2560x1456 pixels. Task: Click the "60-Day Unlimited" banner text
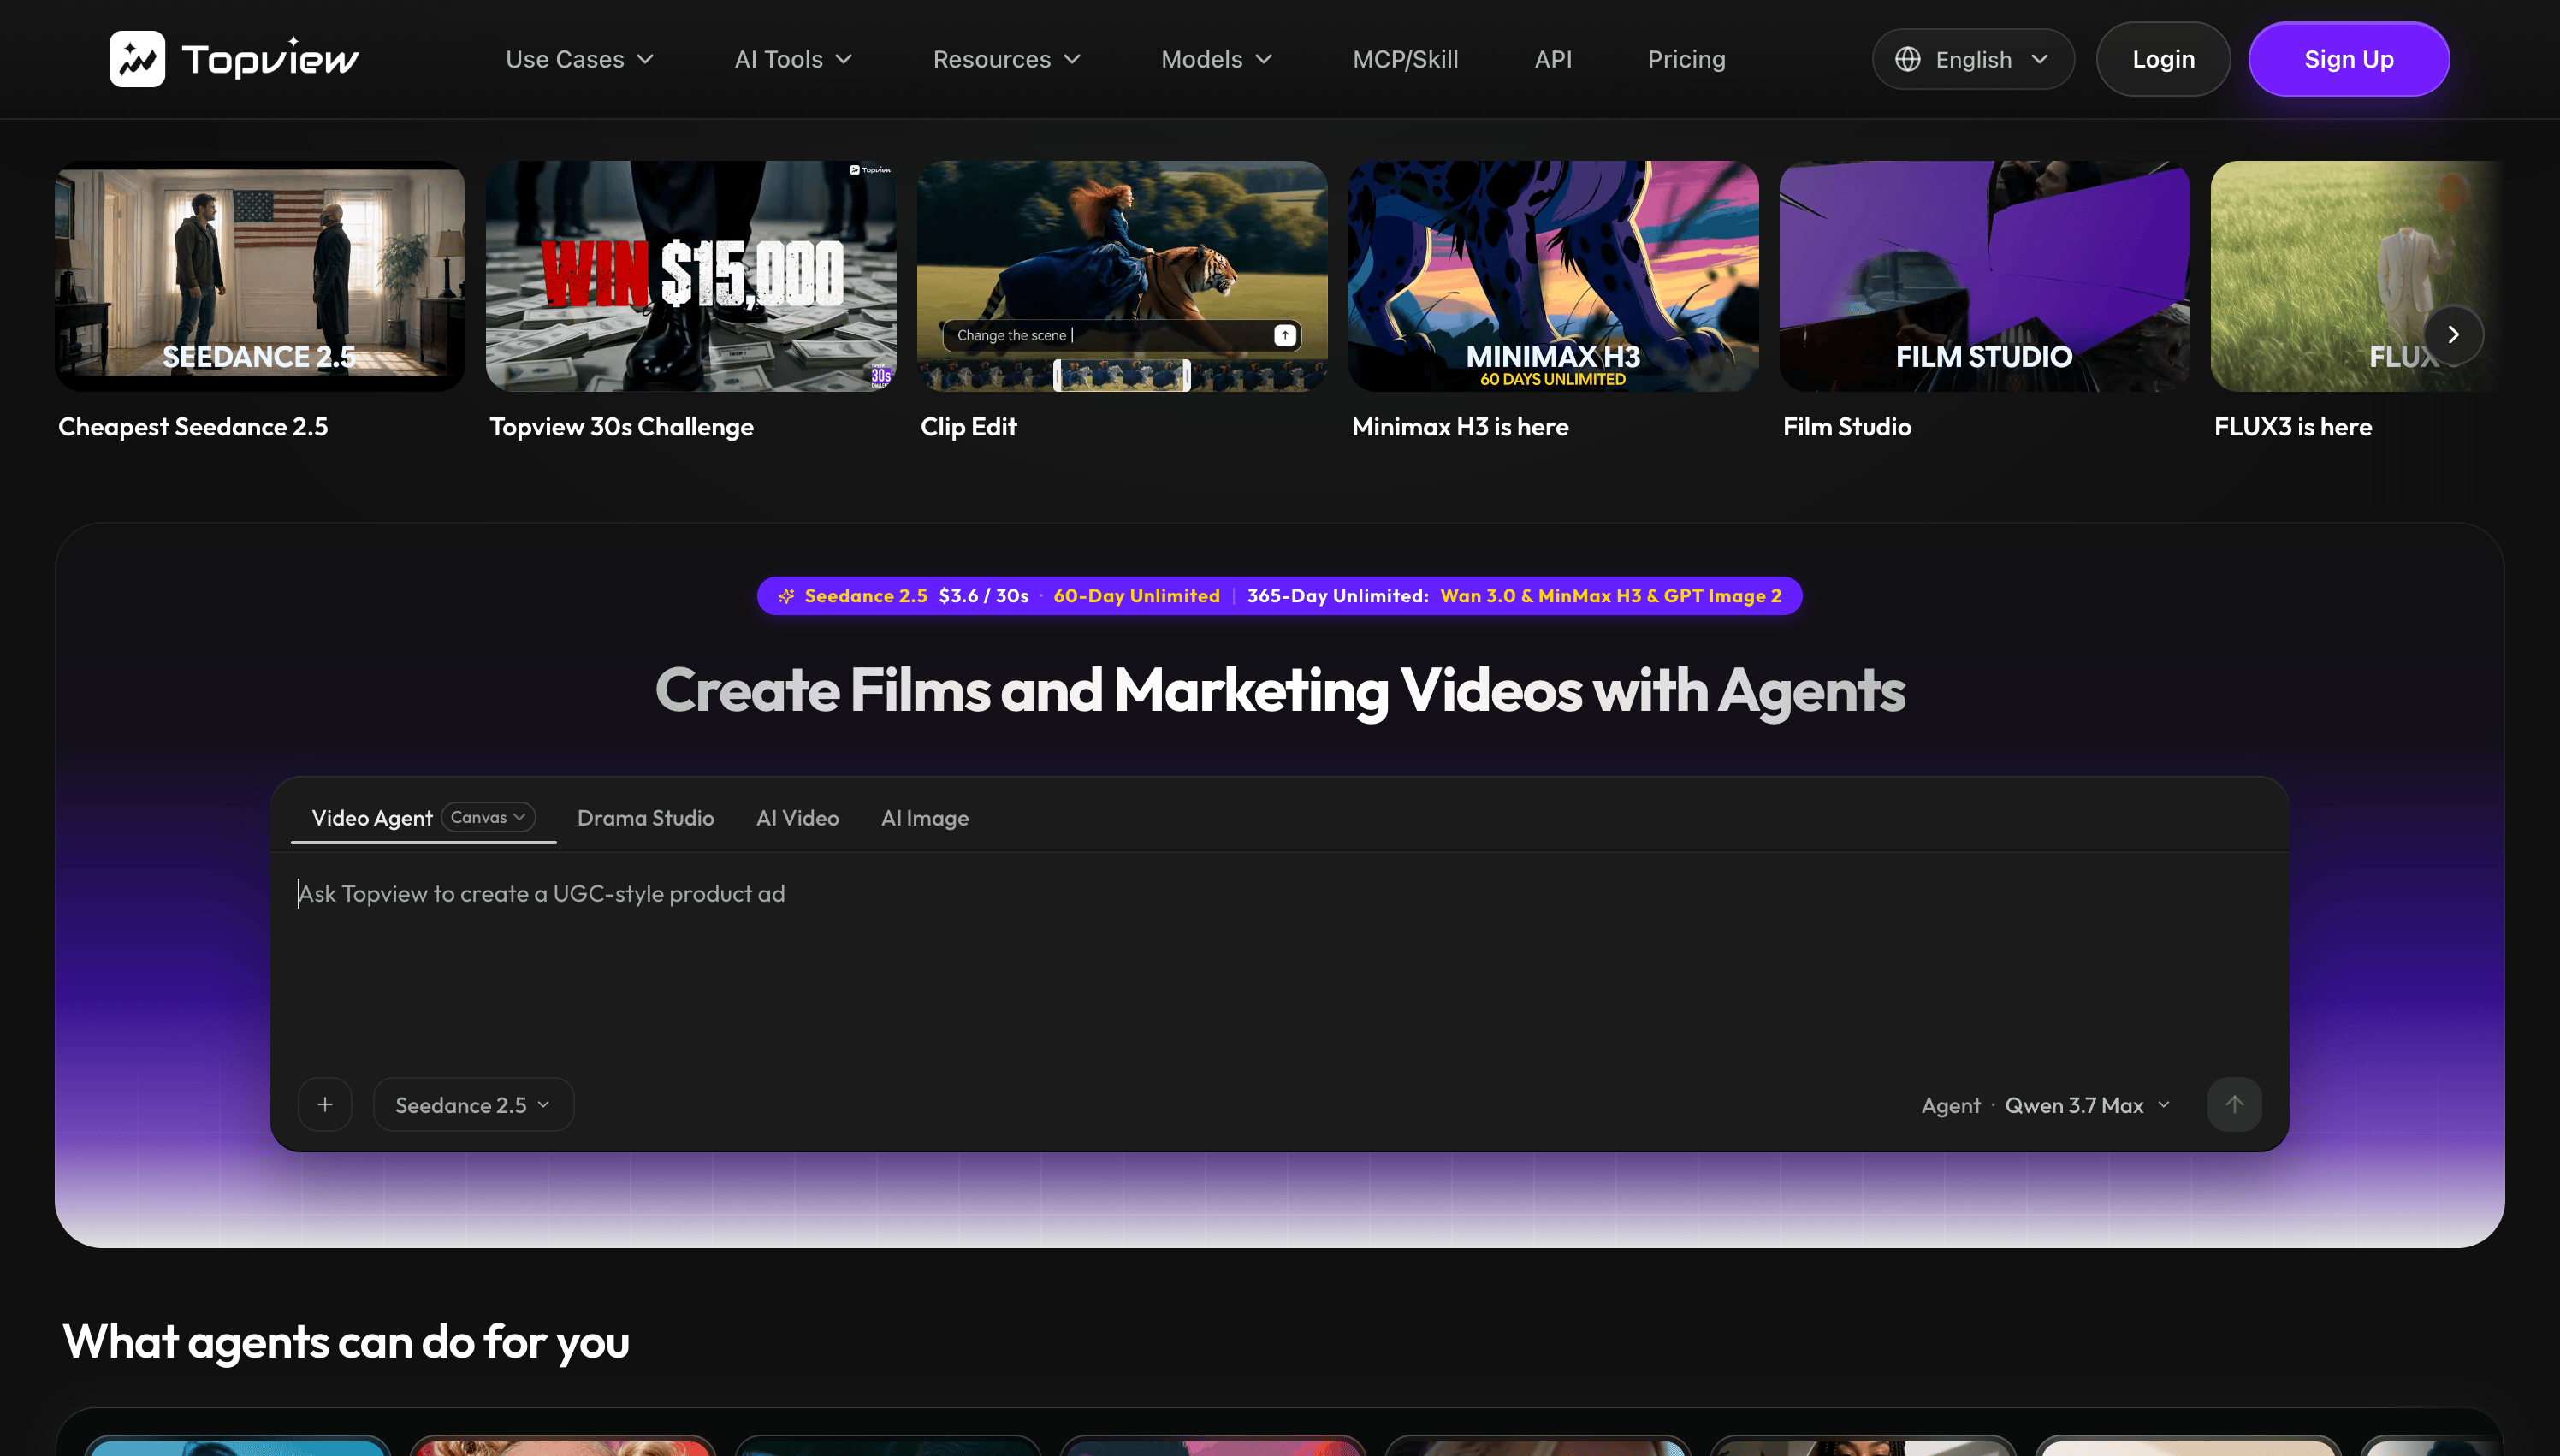click(1136, 596)
